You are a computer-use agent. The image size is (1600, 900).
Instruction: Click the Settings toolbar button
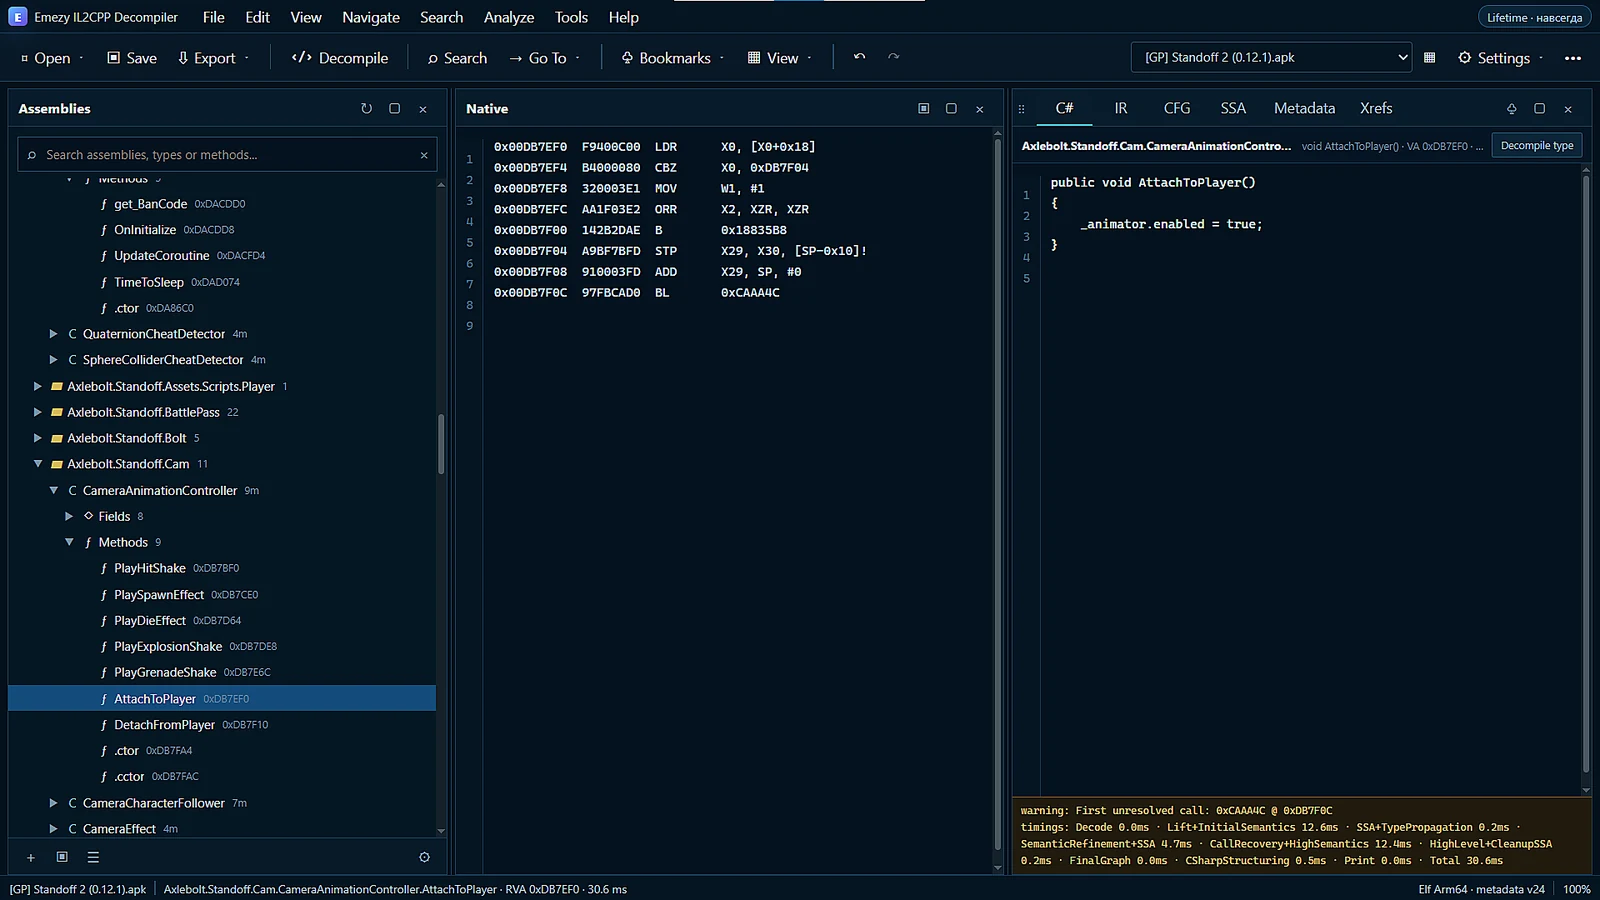(x=1500, y=58)
